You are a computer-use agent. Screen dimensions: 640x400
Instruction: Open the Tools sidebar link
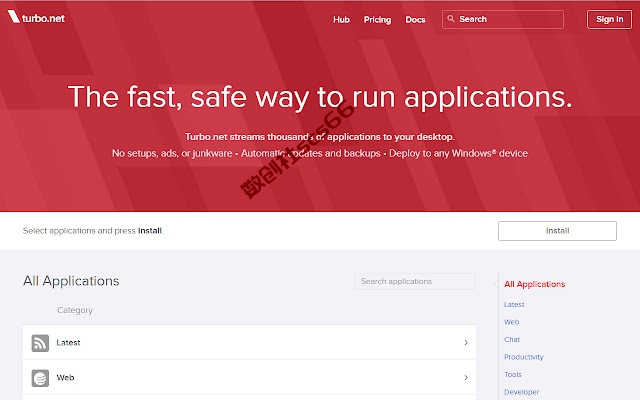click(513, 374)
